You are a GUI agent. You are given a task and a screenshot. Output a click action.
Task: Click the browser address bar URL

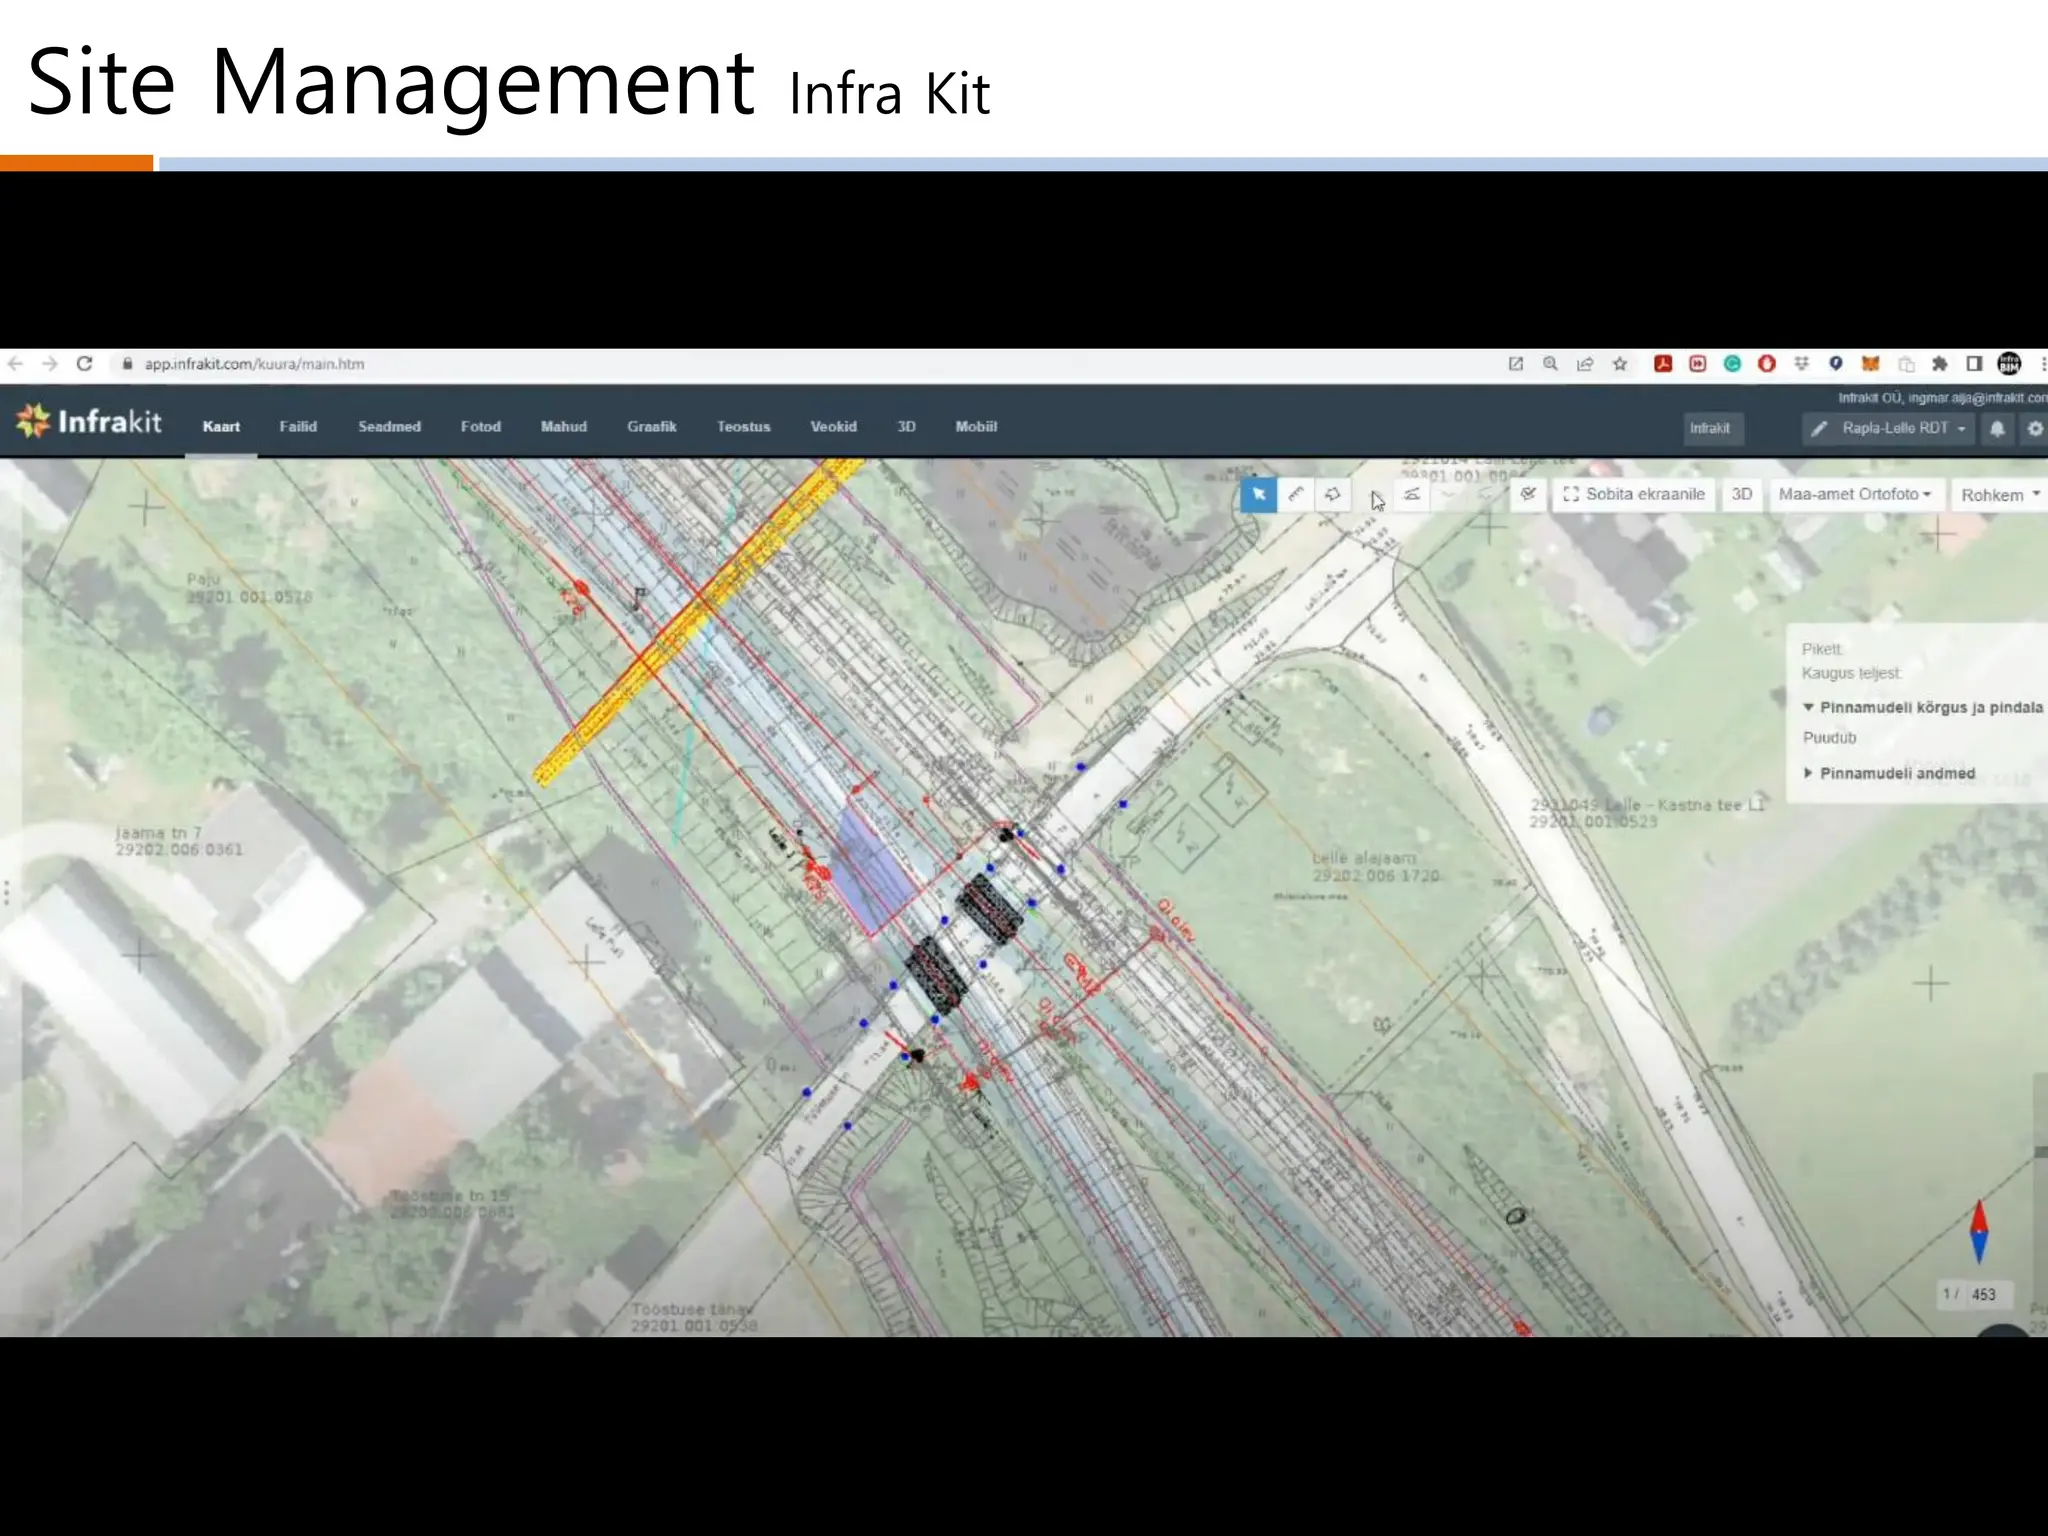[254, 364]
